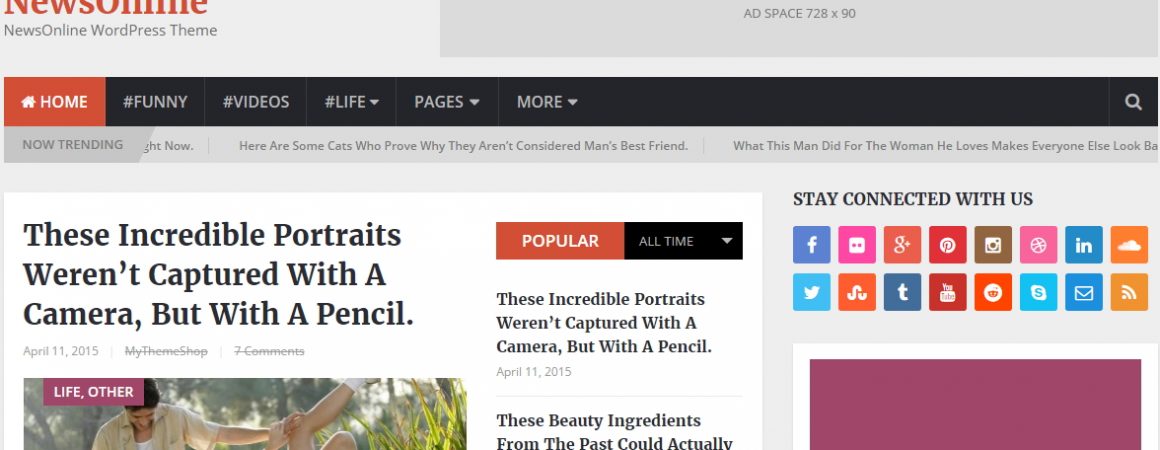Open the Flickr social icon
The image size is (1160, 450).
coord(857,245)
